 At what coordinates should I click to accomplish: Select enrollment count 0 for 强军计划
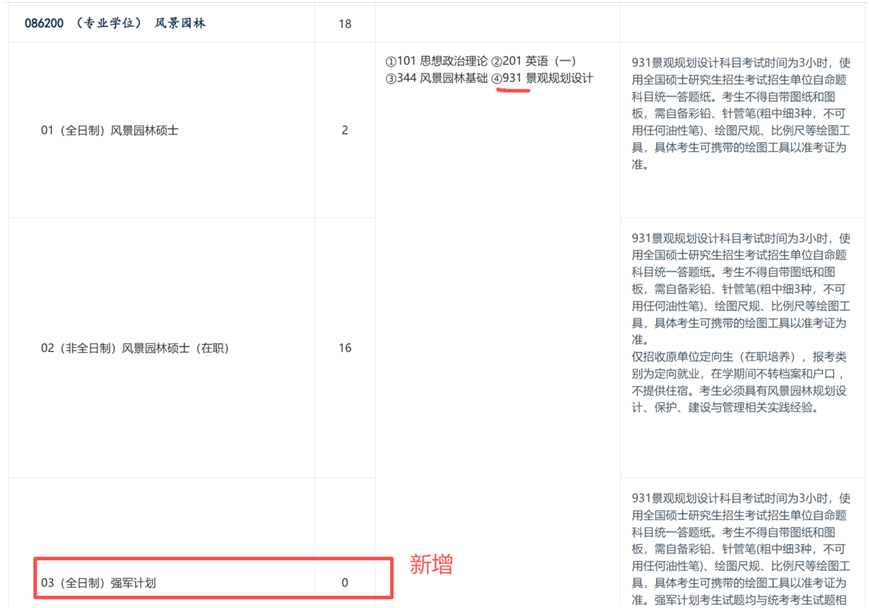click(345, 582)
